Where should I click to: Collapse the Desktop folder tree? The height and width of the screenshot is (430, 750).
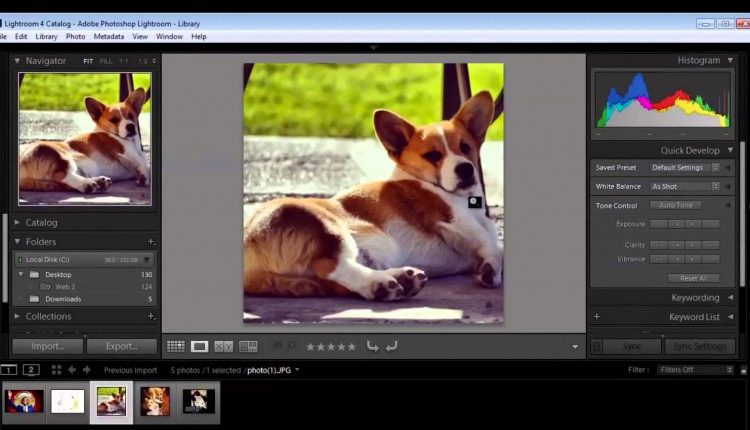click(x=21, y=275)
